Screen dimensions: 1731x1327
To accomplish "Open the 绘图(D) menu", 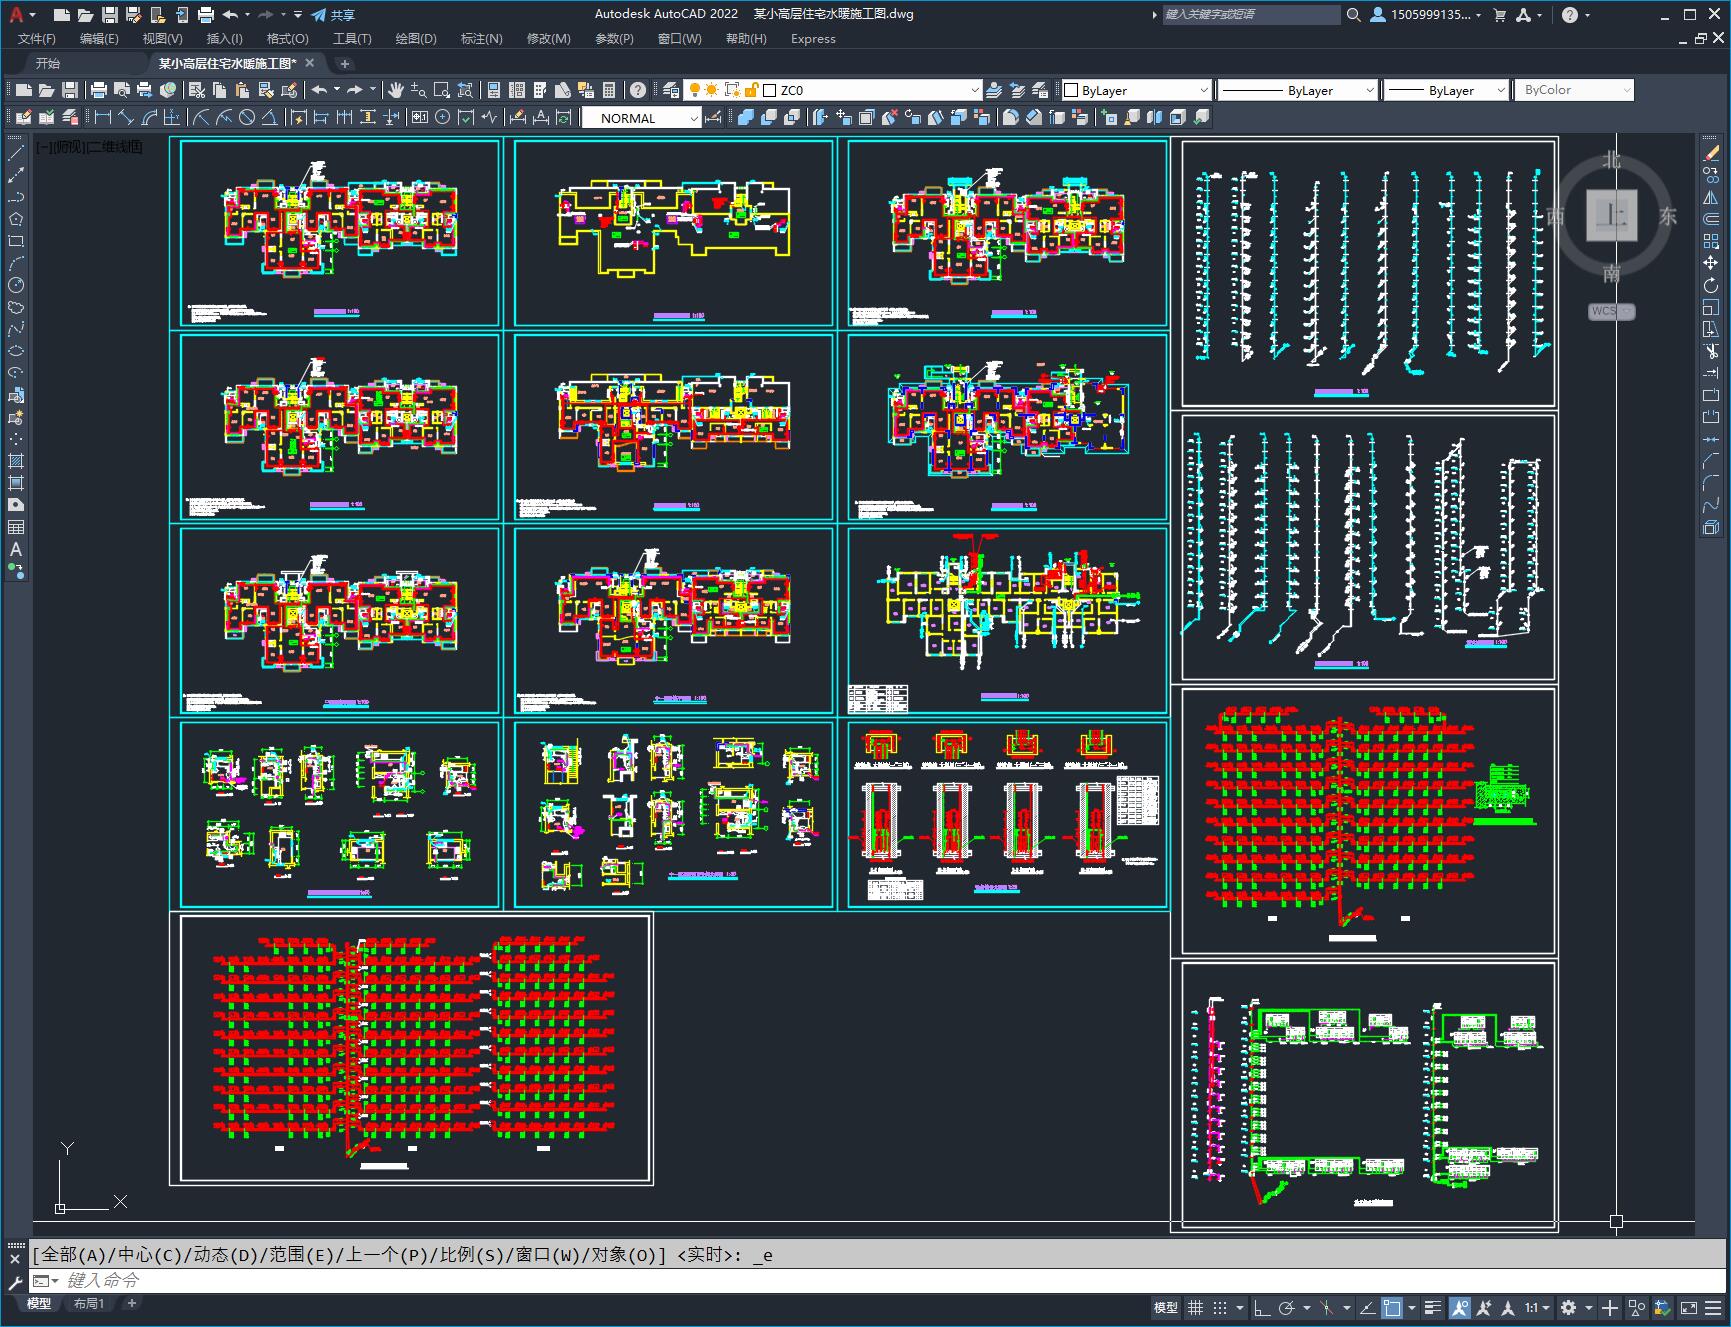I will tap(416, 38).
